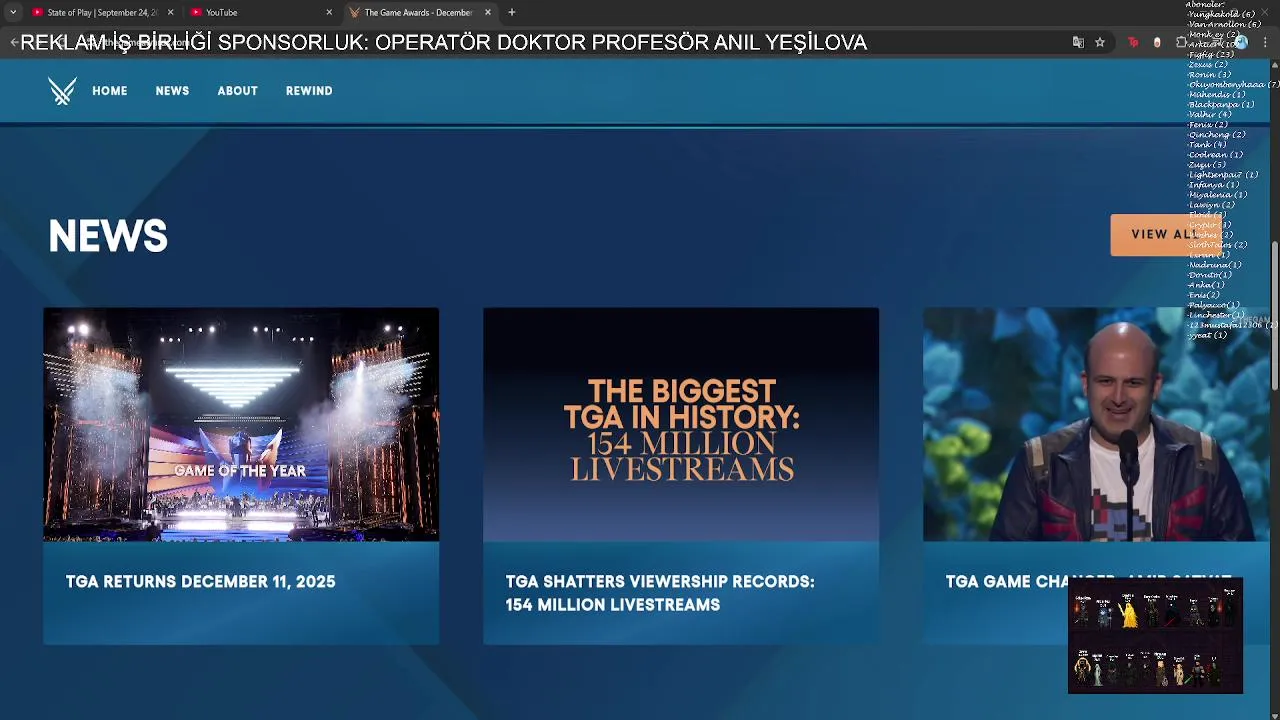Click the red Tp extension icon
The image size is (1280, 720).
tap(1133, 42)
